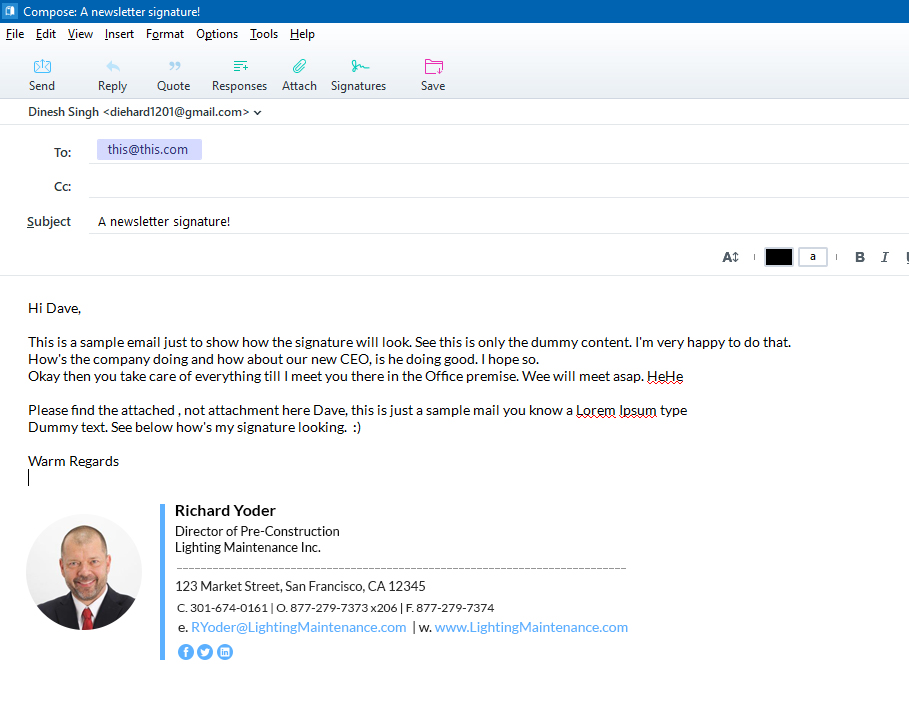
Task: Click the underlined word 'Lorem'
Action: (595, 410)
